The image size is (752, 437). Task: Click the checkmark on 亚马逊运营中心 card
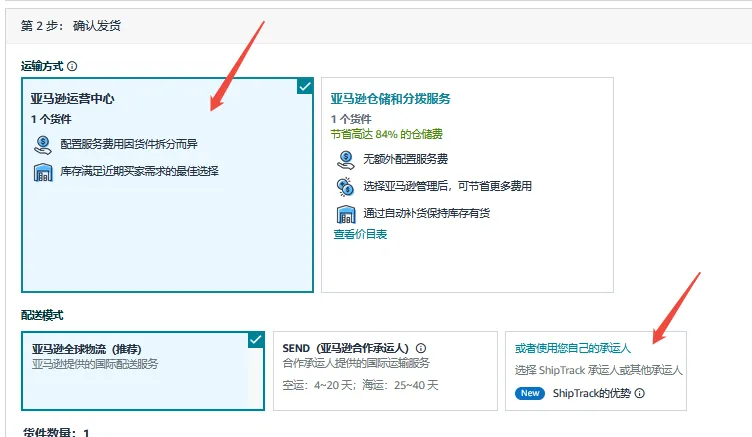(305, 86)
